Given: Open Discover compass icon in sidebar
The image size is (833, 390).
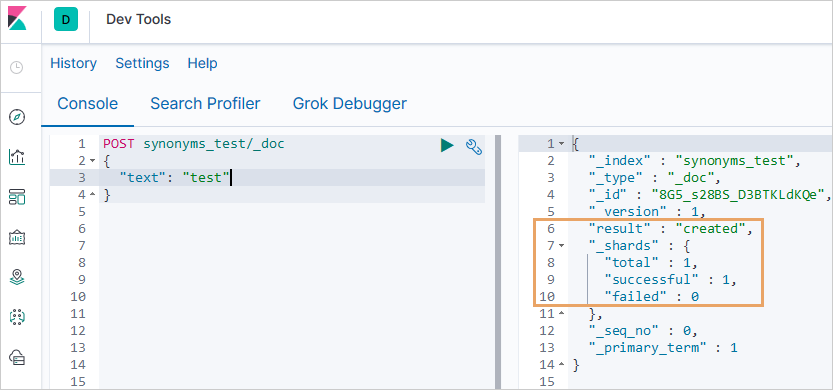Looking at the screenshot, I should 18,117.
